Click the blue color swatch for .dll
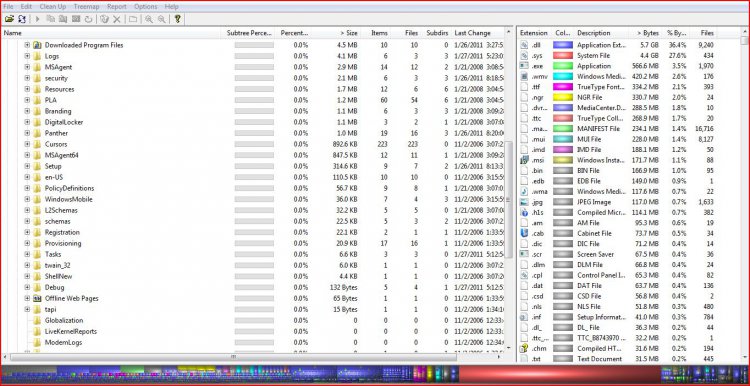 562,45
